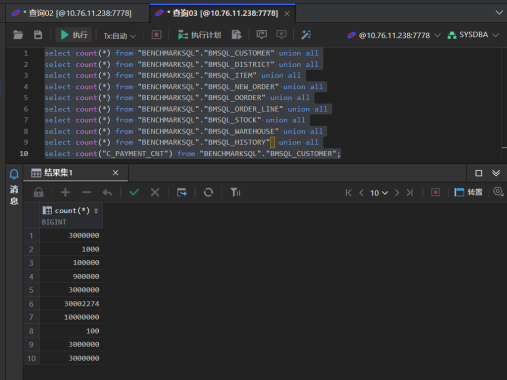This screenshot has height=380, width=507.
Task: Click the cell with value 100000
Action: (71, 263)
